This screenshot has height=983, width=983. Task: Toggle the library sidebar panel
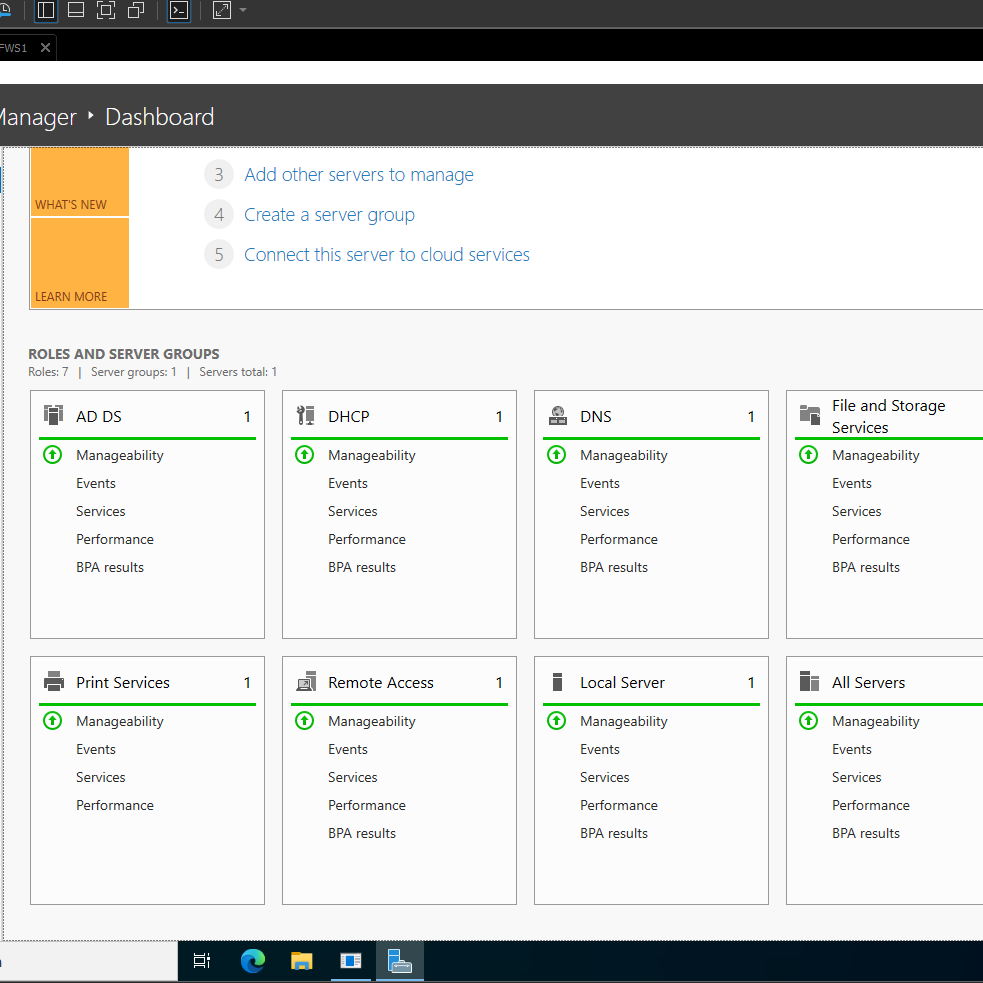click(x=46, y=11)
